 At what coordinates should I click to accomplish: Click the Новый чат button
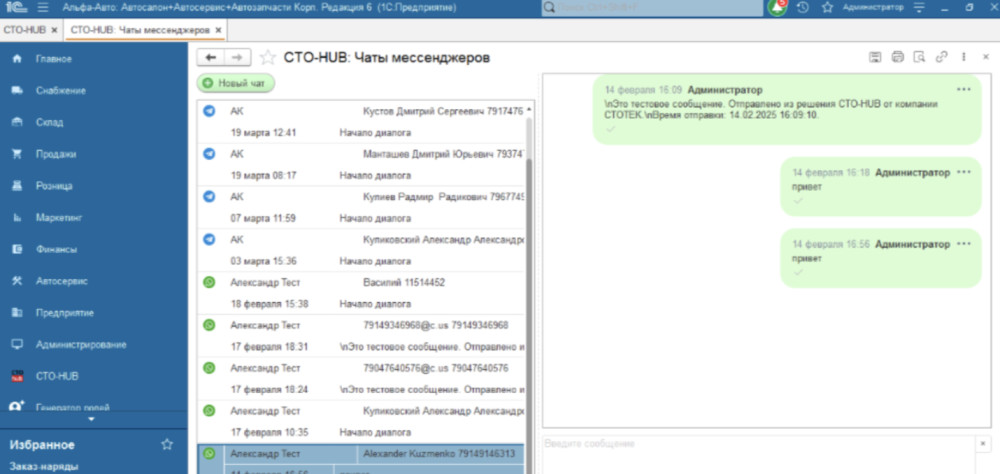point(235,83)
